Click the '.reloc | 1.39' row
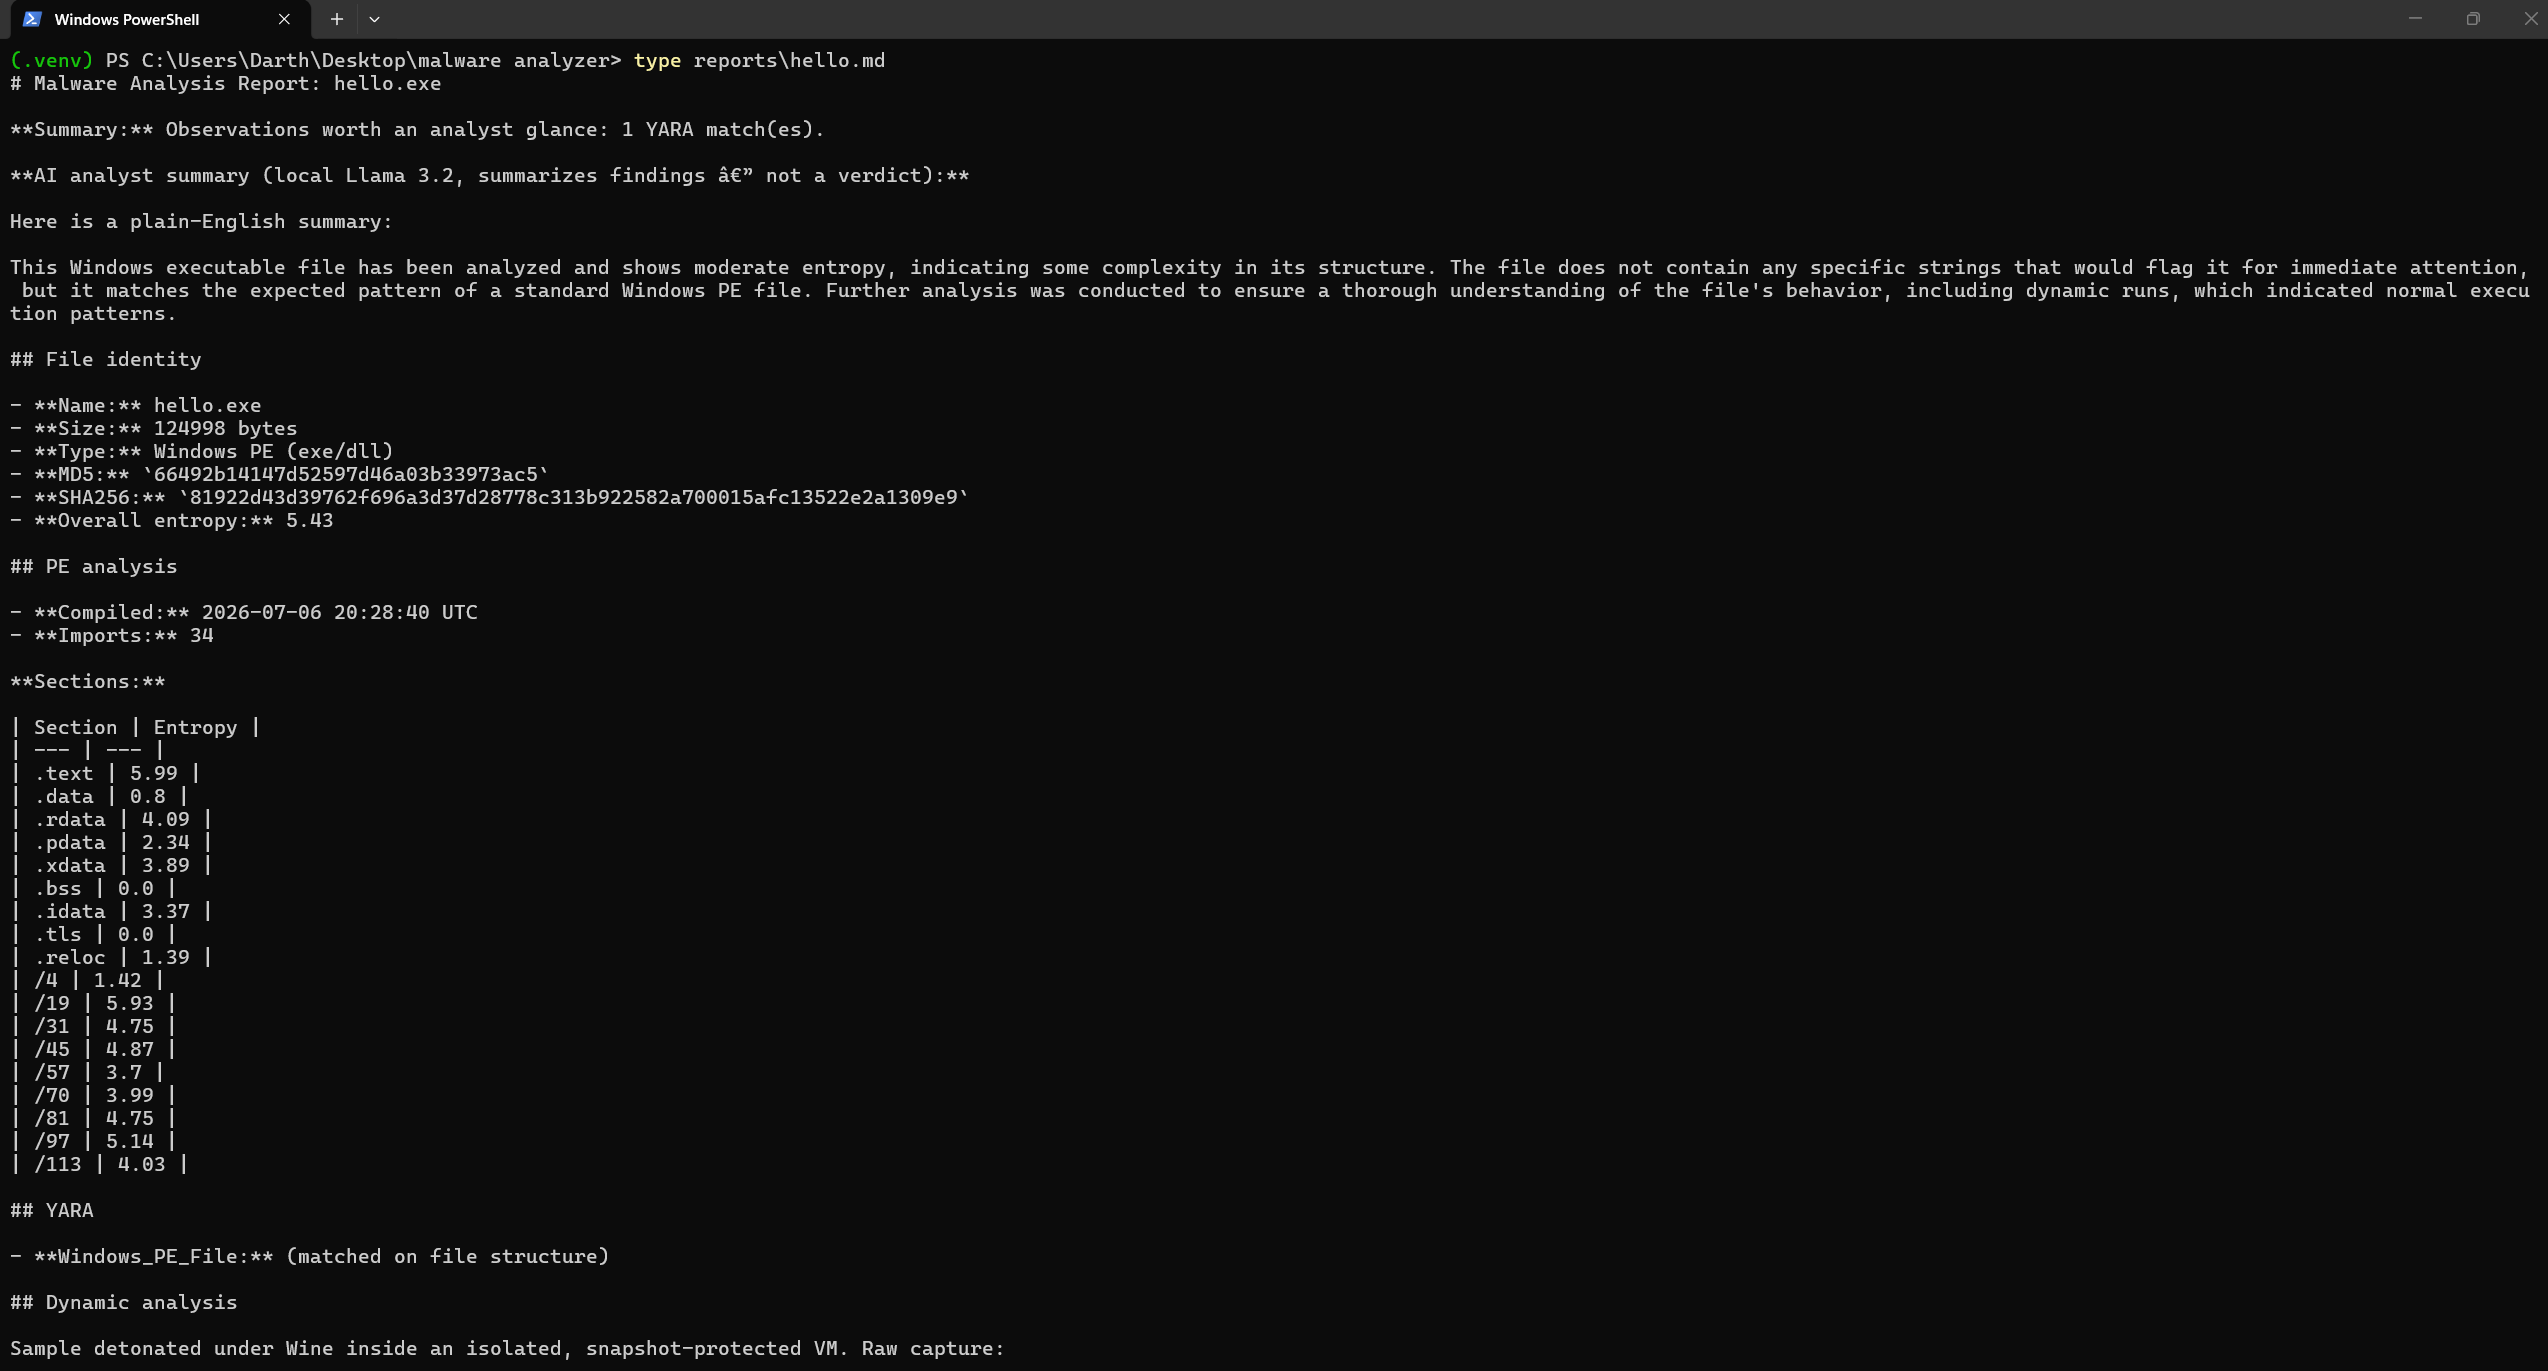 tap(112, 958)
